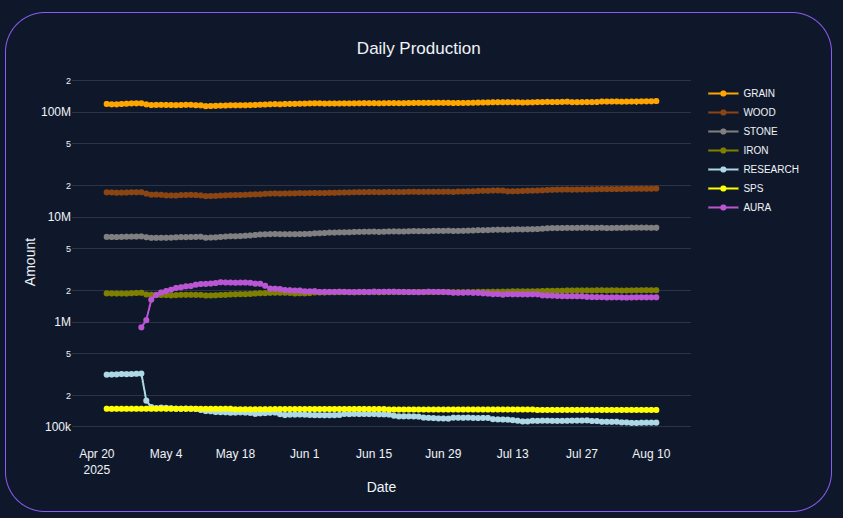Image resolution: width=843 pixels, height=518 pixels.
Task: Click the Aug 10 date axis label
Action: (x=651, y=454)
